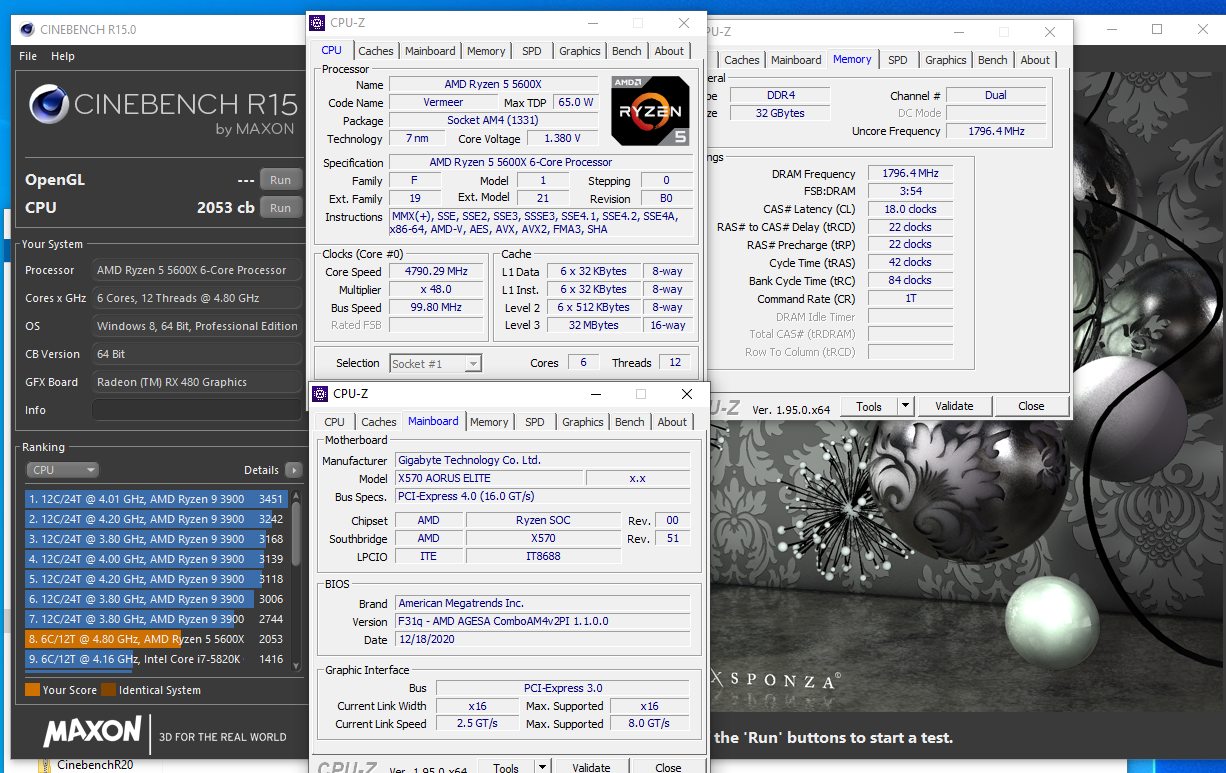Open the Help menu in Cinebench

[x=63, y=57]
